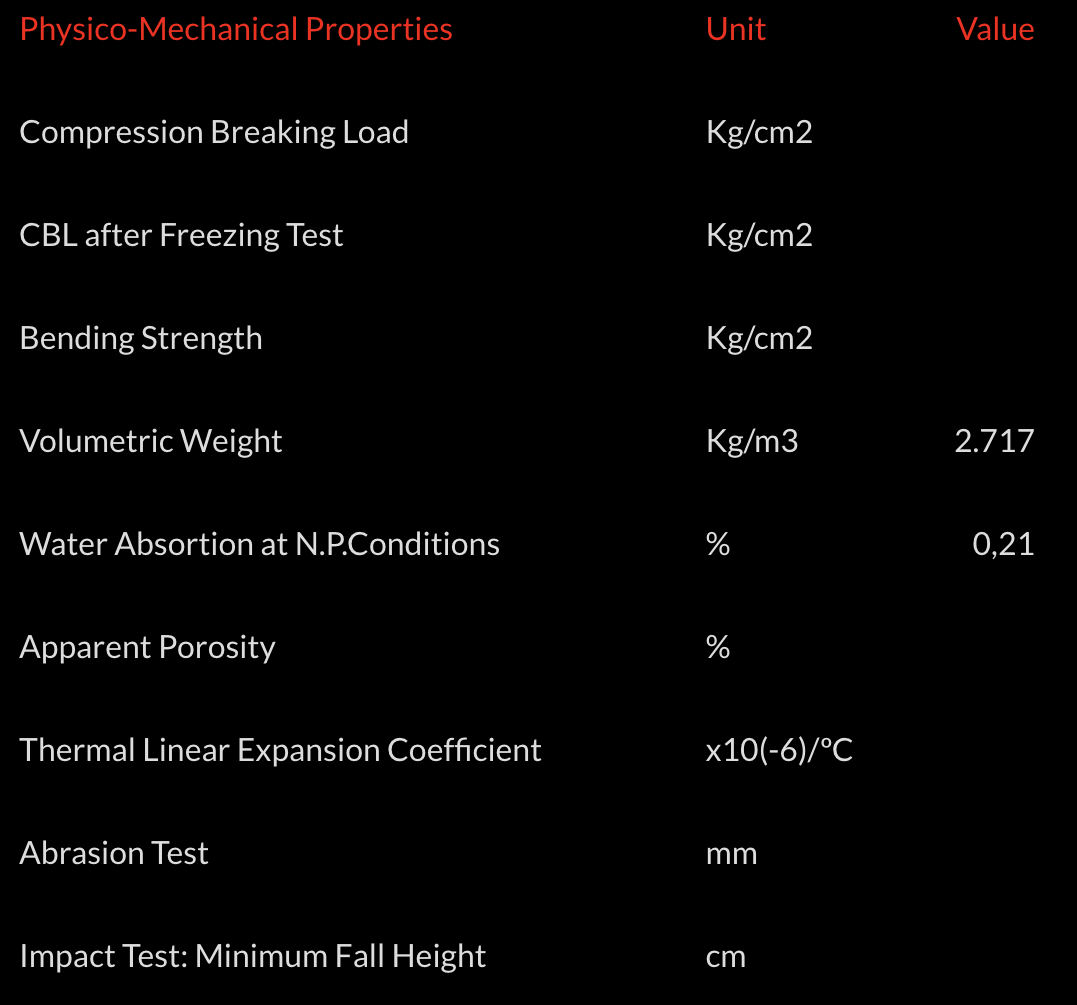
Task: Click Impact Test: Minimum Fall Height label
Action: tap(252, 956)
